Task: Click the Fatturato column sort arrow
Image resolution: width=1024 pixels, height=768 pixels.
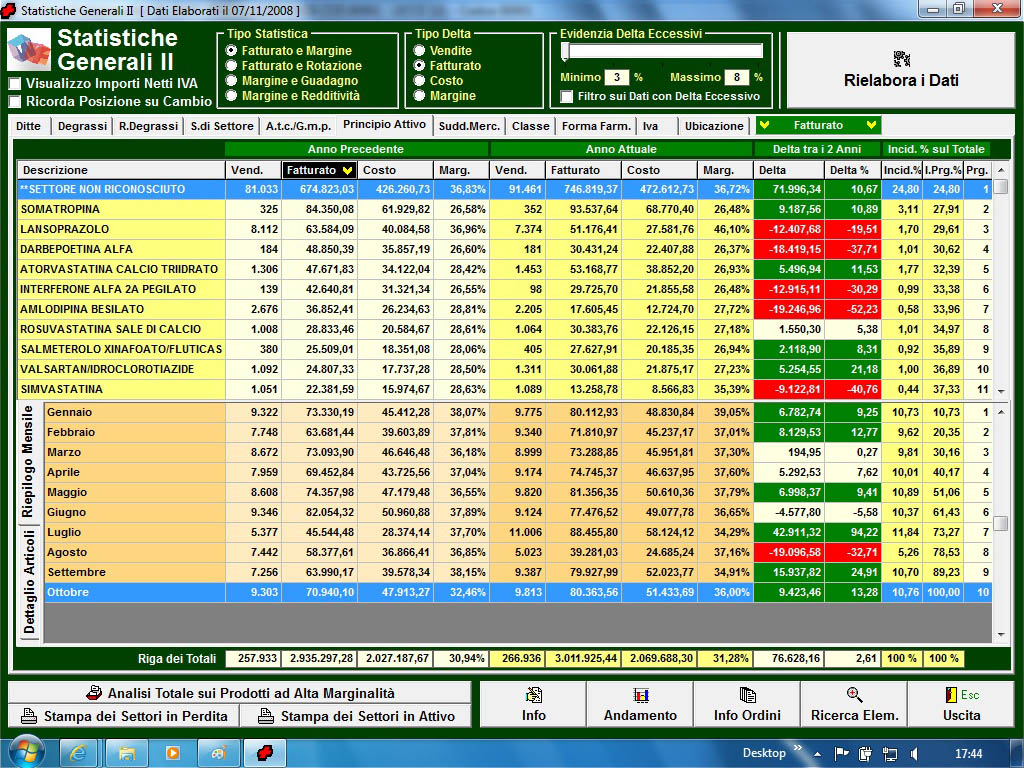Action: [x=347, y=170]
